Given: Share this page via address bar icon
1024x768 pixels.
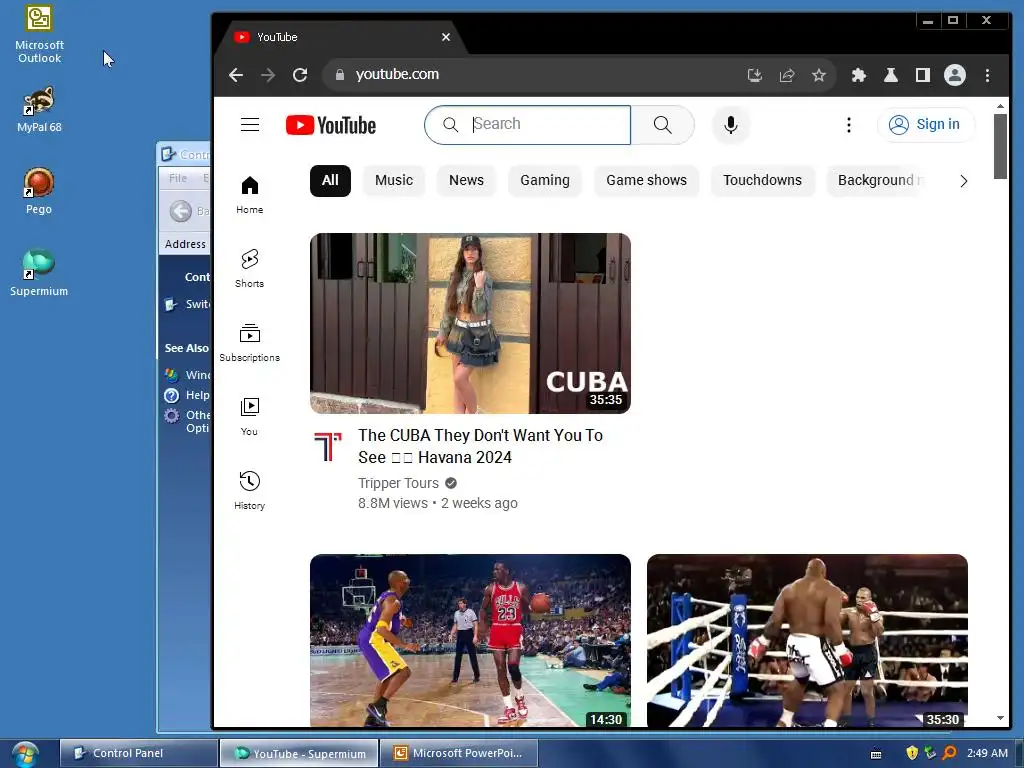Looking at the screenshot, I should pyautogui.click(x=787, y=75).
